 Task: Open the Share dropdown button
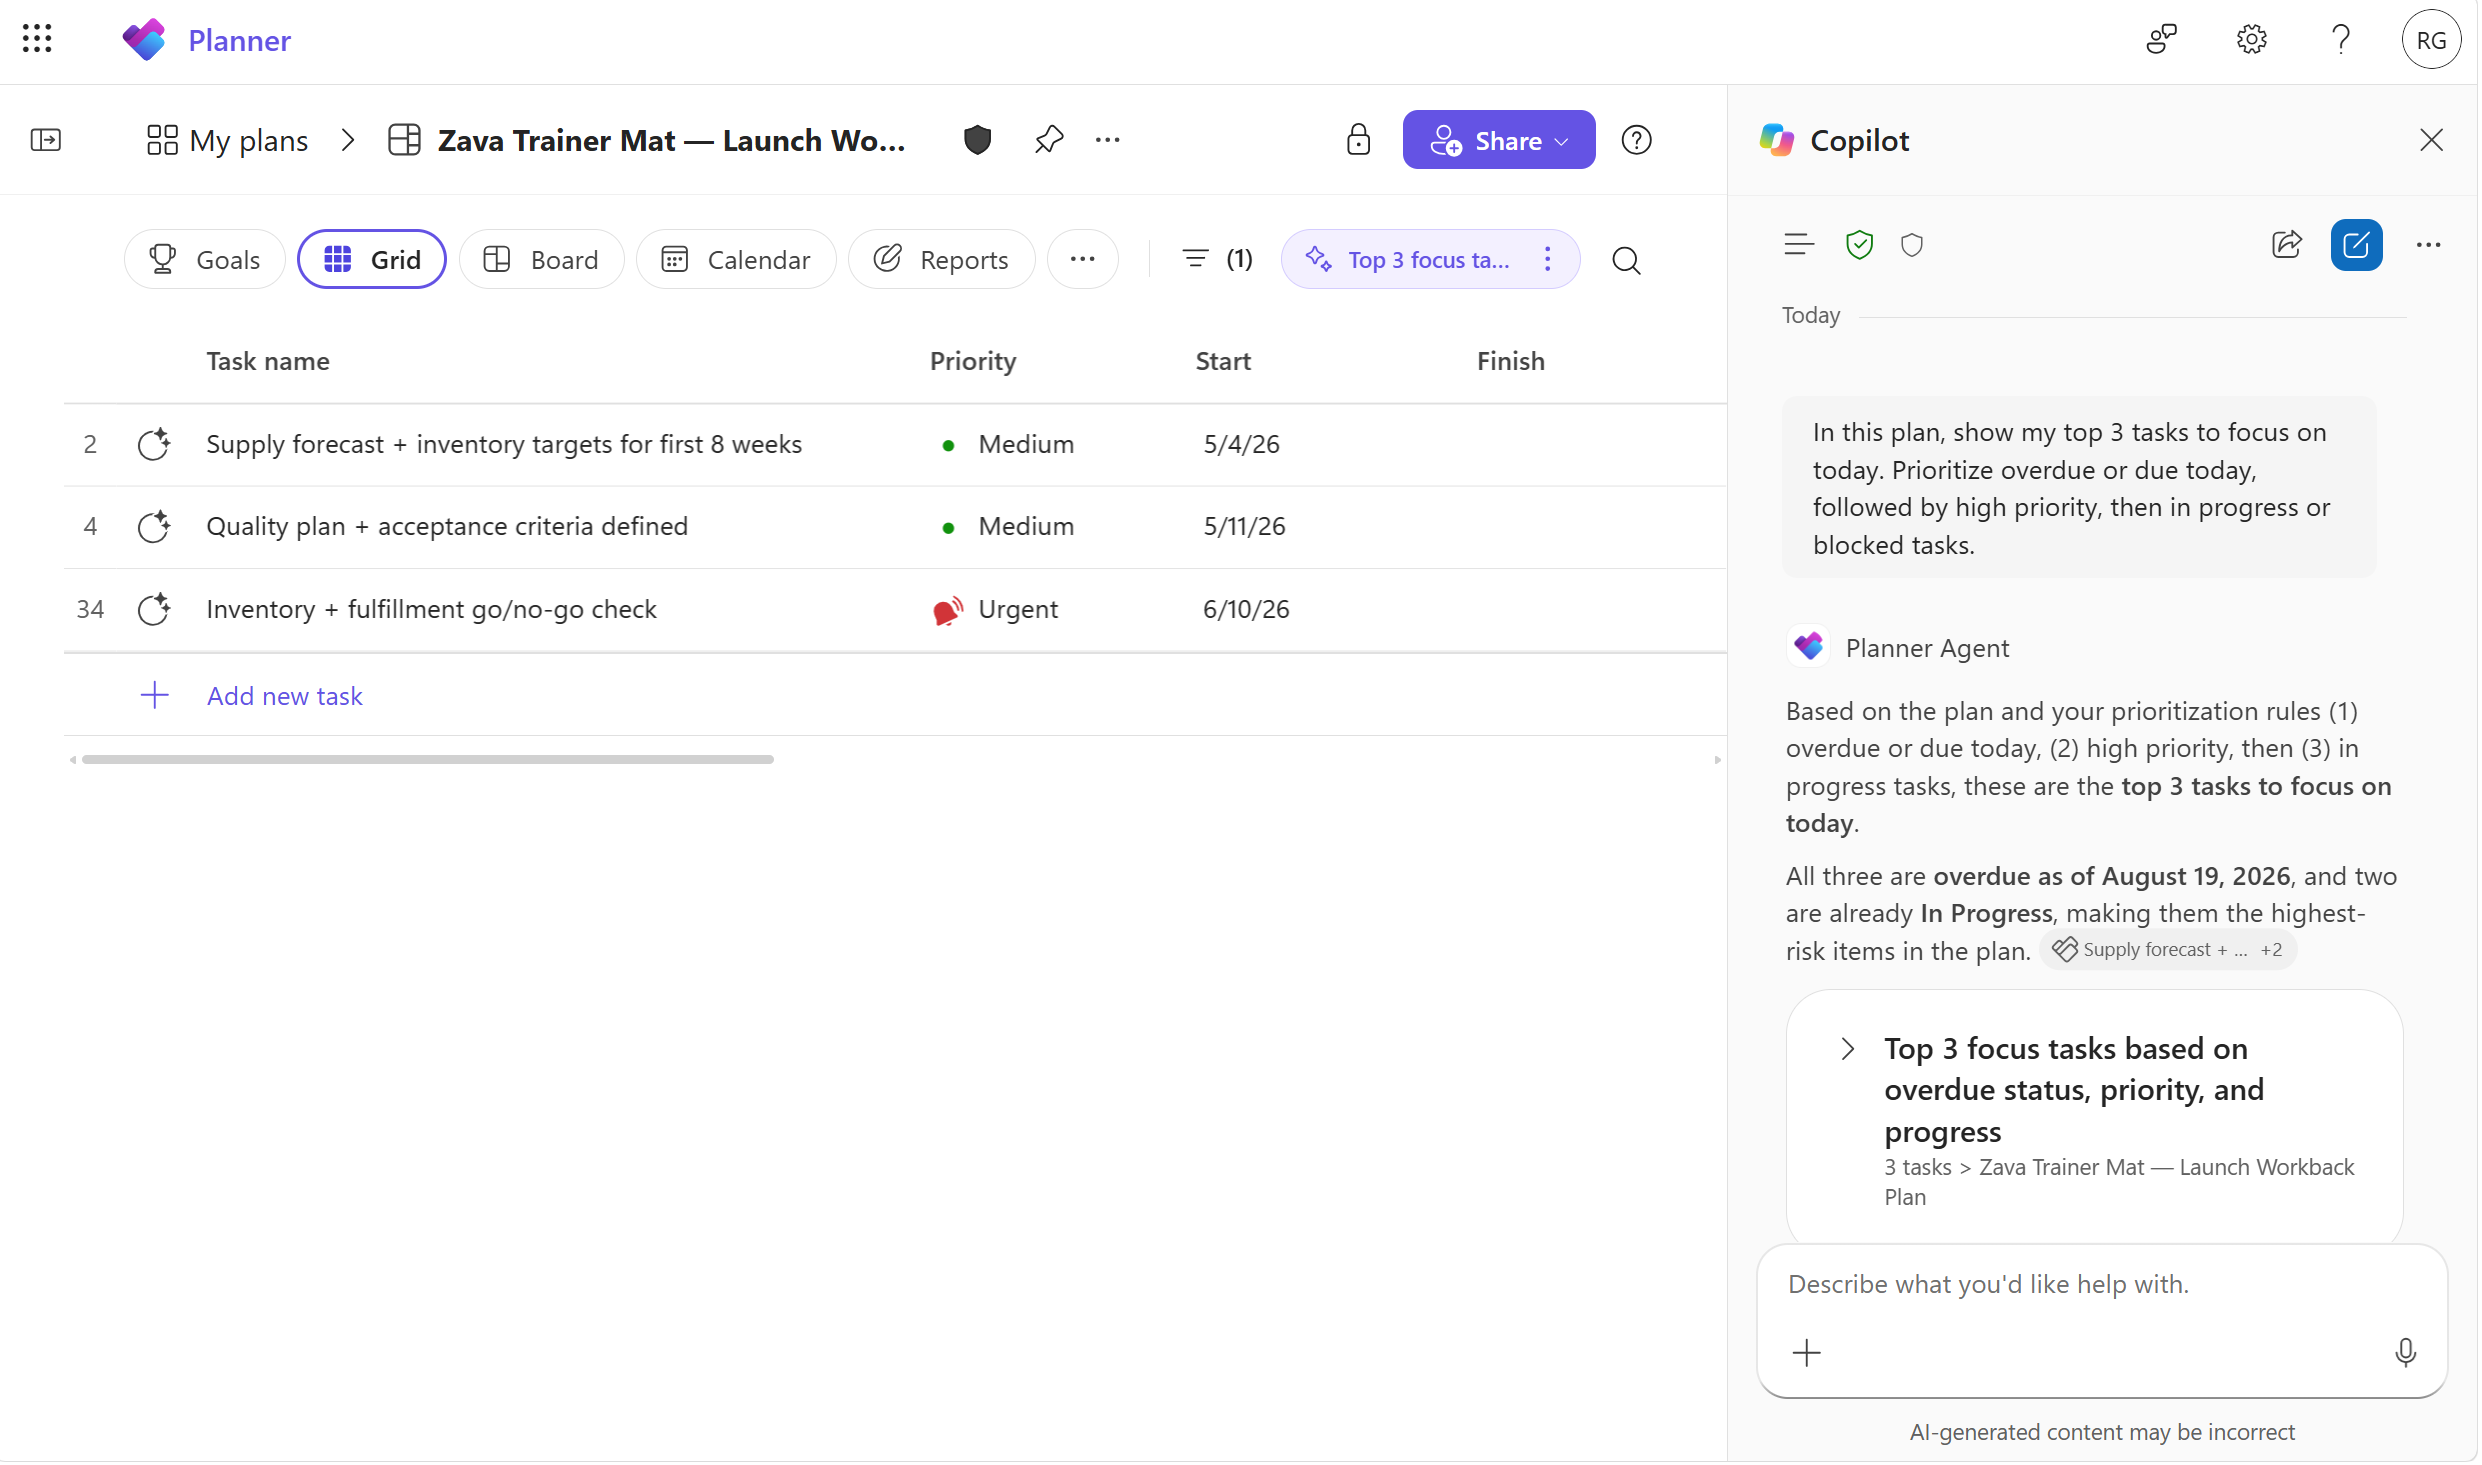[x=1498, y=140]
